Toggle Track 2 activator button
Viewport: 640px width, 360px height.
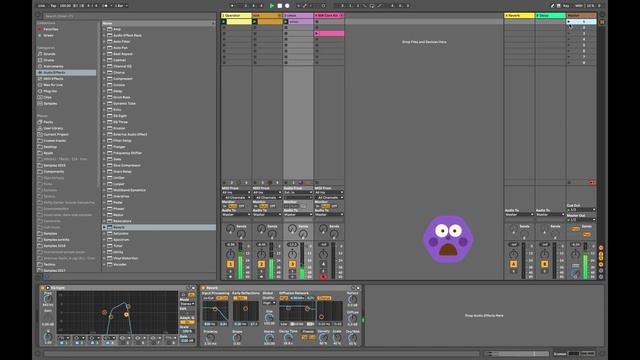pos(261,264)
